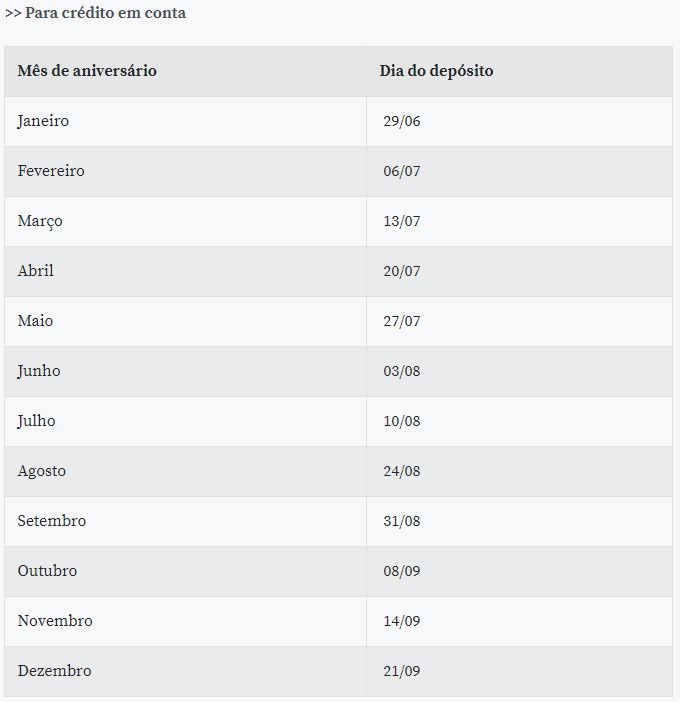Click the 06/07 deposit date
Image resolution: width=680 pixels, height=702 pixels.
[x=402, y=171]
